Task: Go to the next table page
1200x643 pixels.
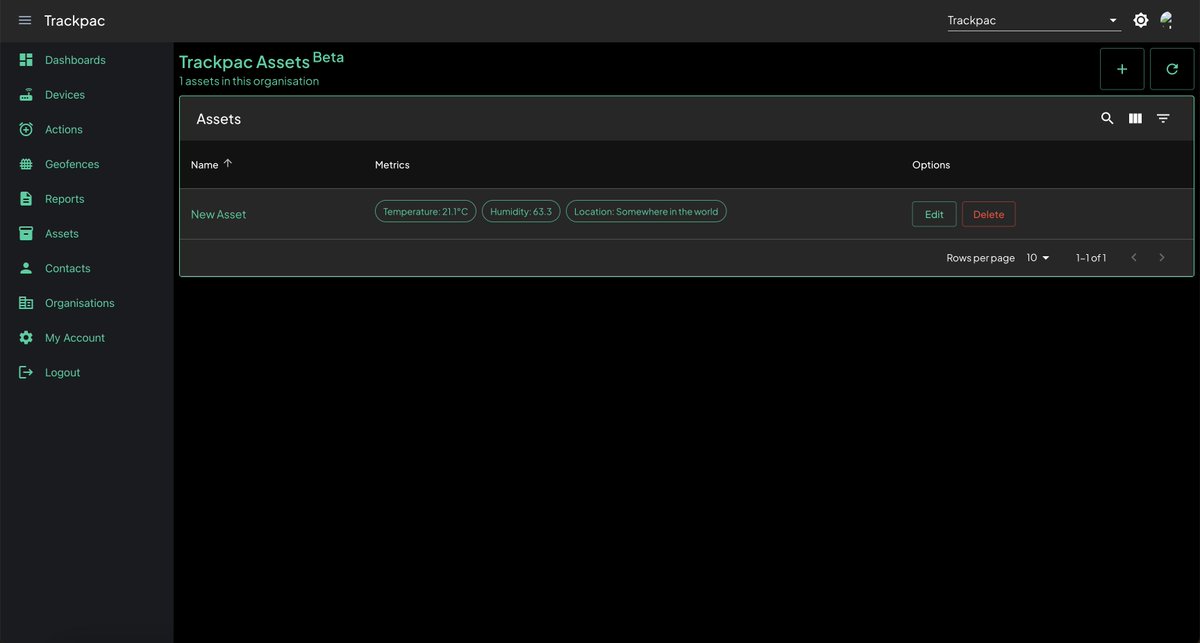Action: click(x=1162, y=258)
